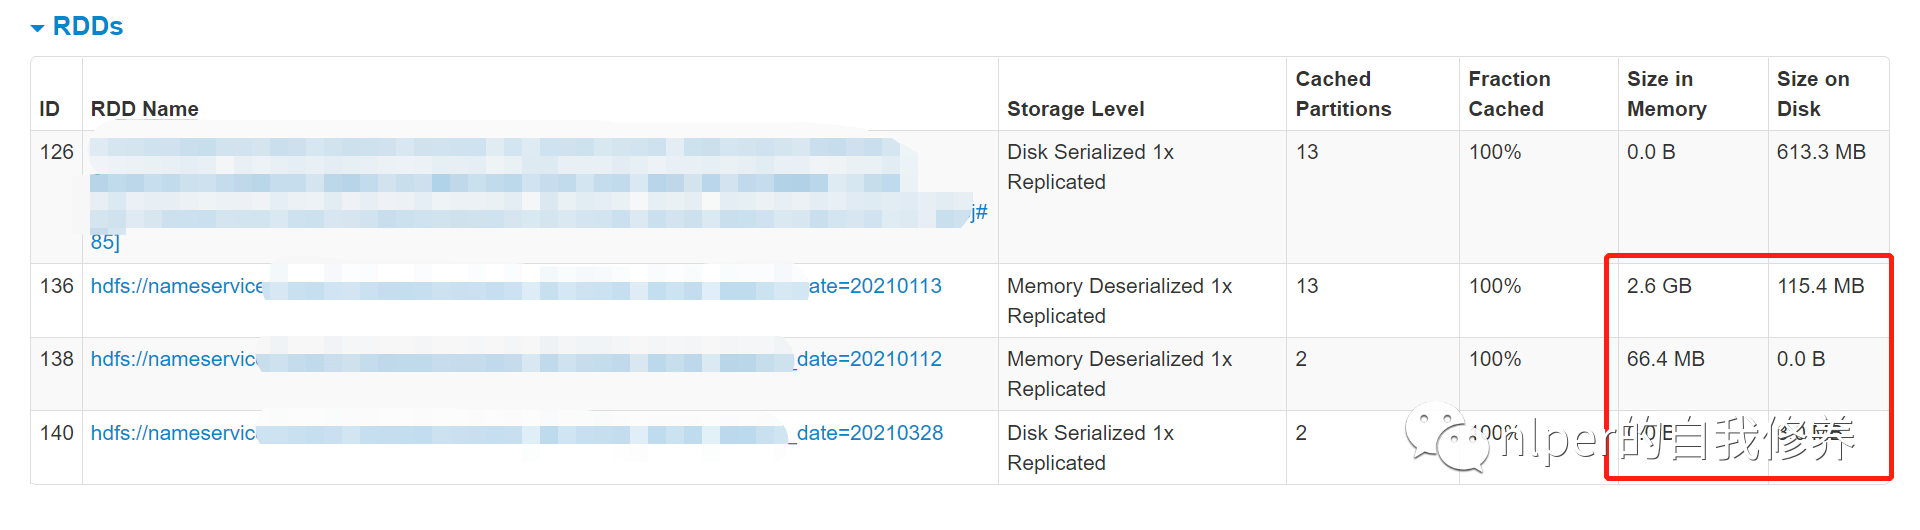The image size is (1920, 530).
Task: Sort by RDD Name column header
Action: click(144, 109)
